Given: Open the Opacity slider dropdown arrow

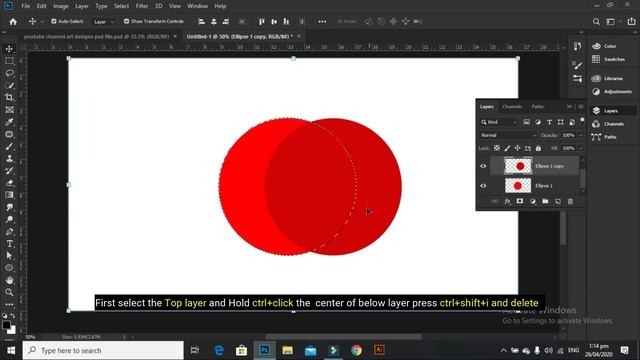Looking at the screenshot, I should tap(581, 135).
